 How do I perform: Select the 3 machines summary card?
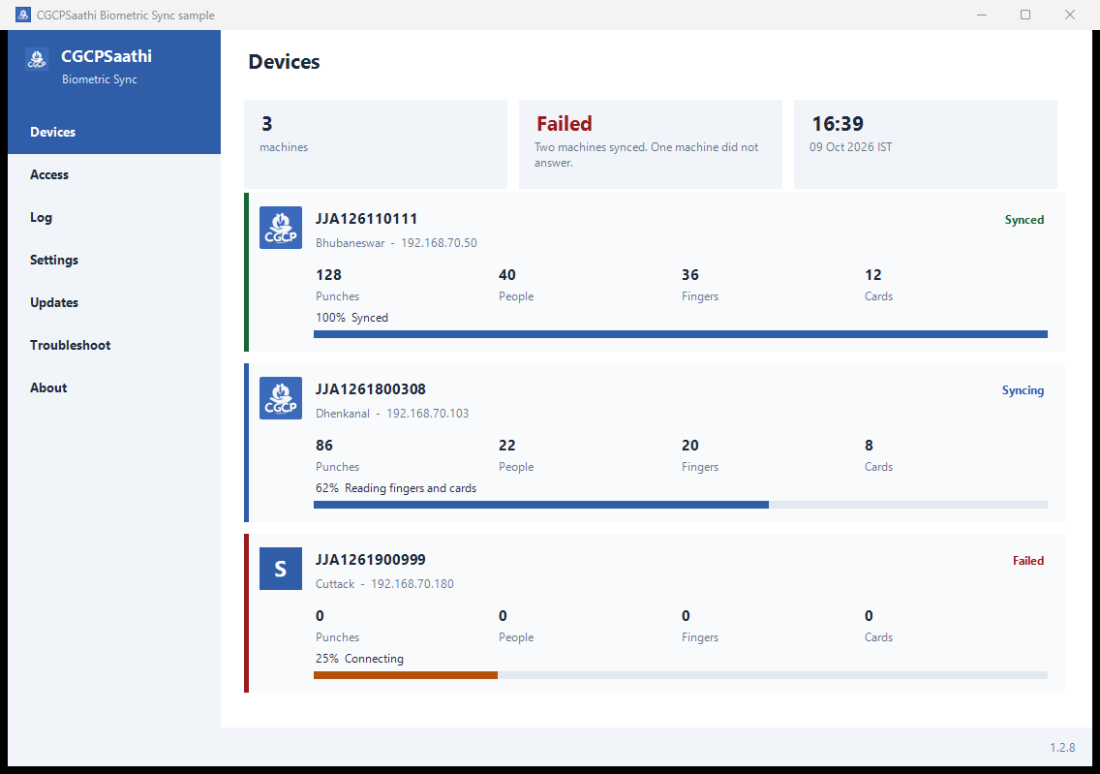pos(375,144)
